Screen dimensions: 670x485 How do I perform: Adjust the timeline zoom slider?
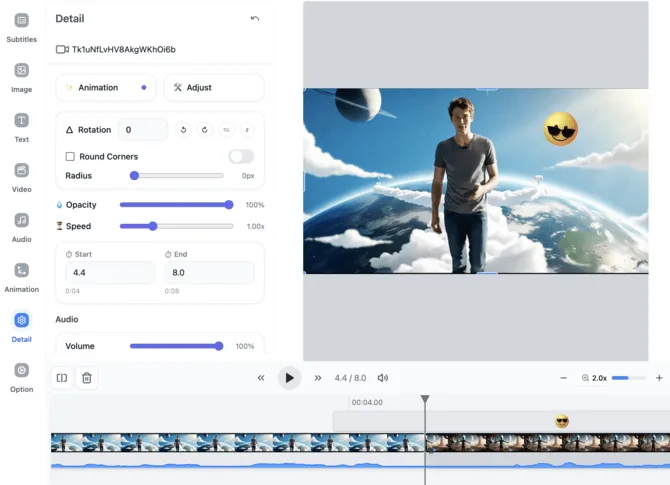pos(629,378)
